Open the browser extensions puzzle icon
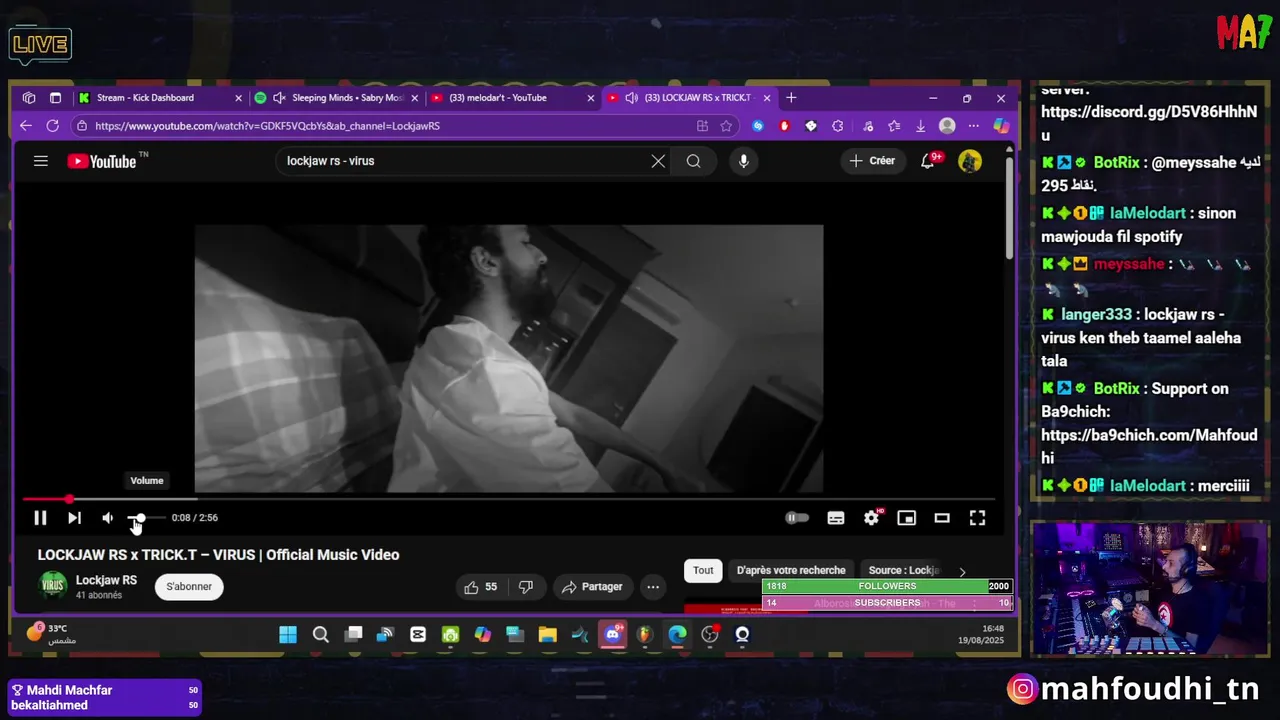Screen dimensions: 1280x720 point(837,126)
